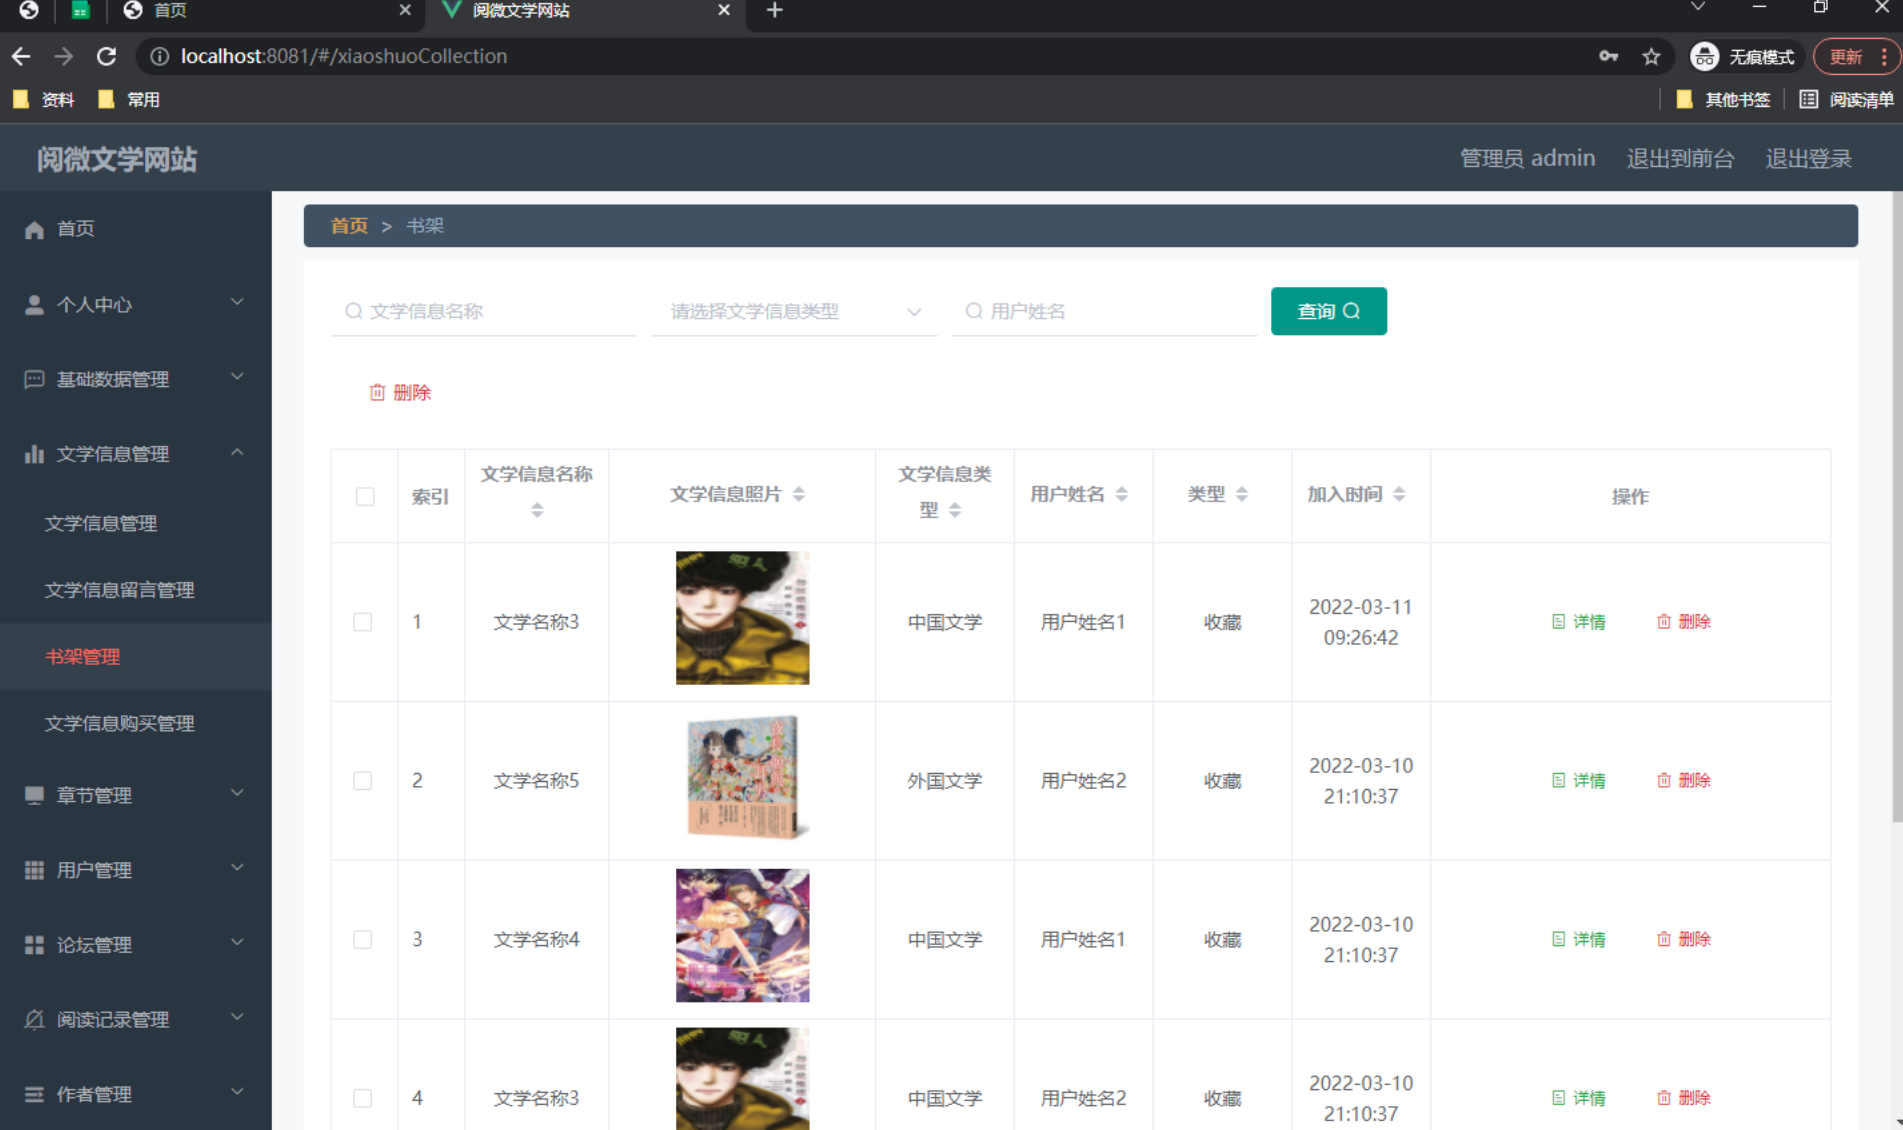Check the checkbox for row 1

[x=362, y=621]
